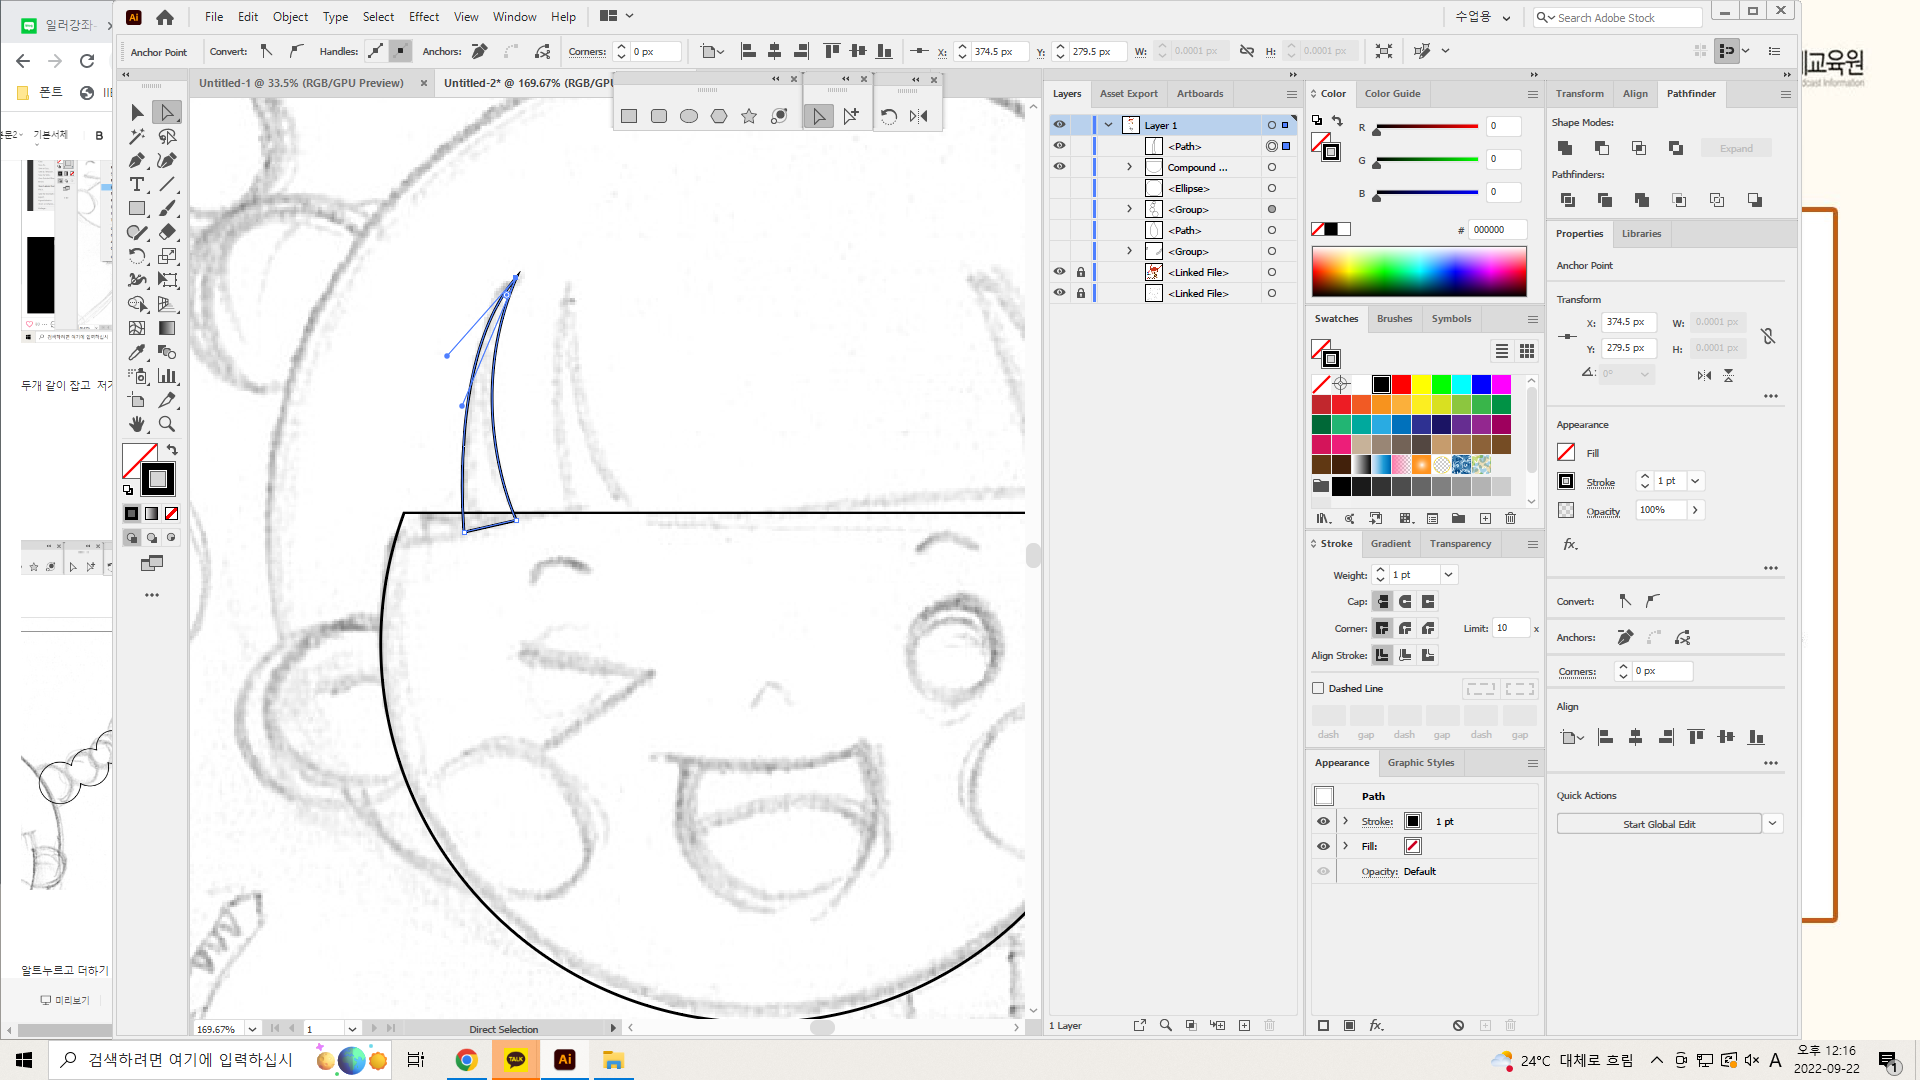Click the hex color input field

pos(1497,229)
